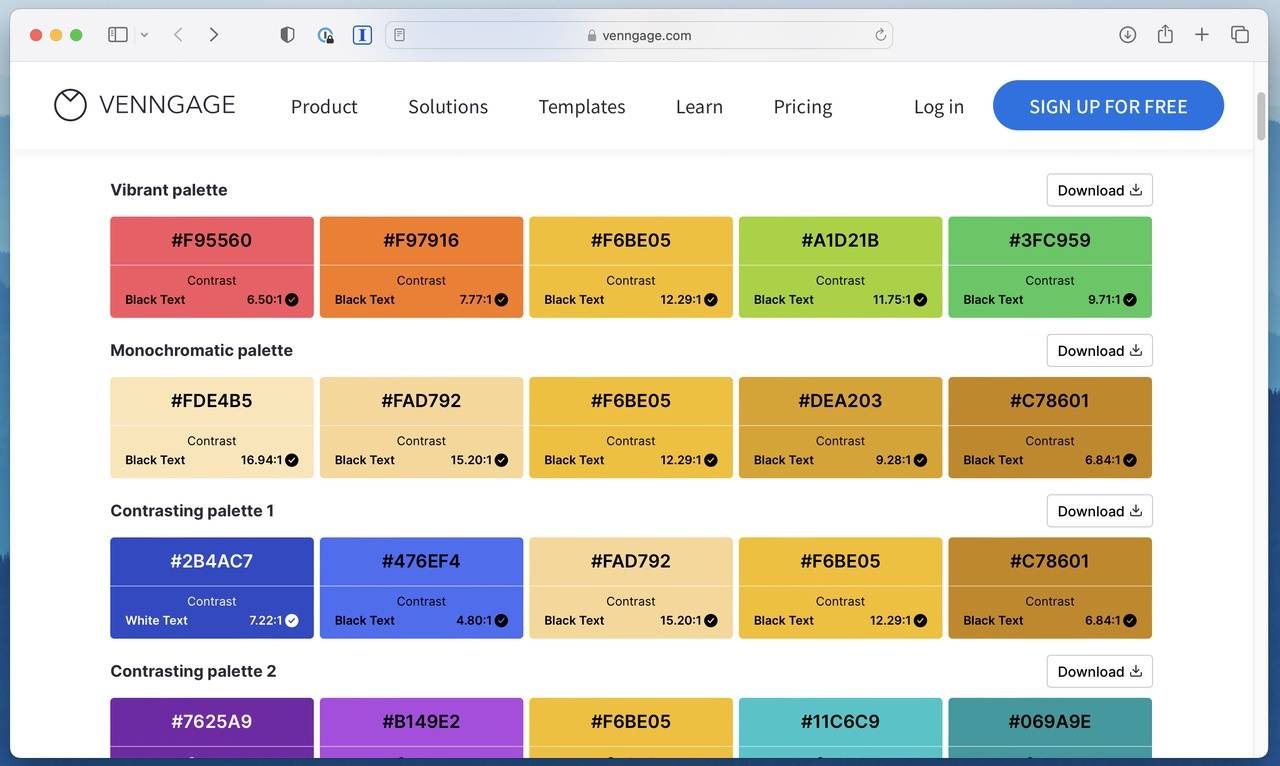
Task: Click the 16.94:1 contrast value
Action: click(262, 460)
